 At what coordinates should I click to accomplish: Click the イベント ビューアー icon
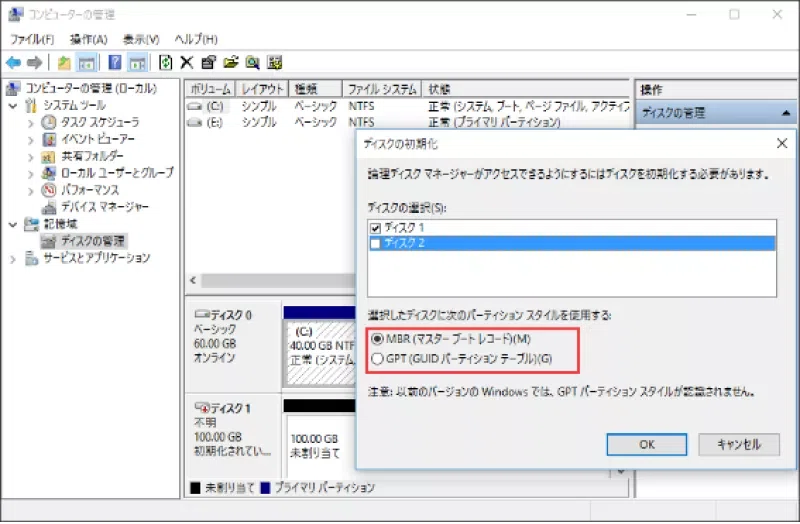(x=48, y=139)
